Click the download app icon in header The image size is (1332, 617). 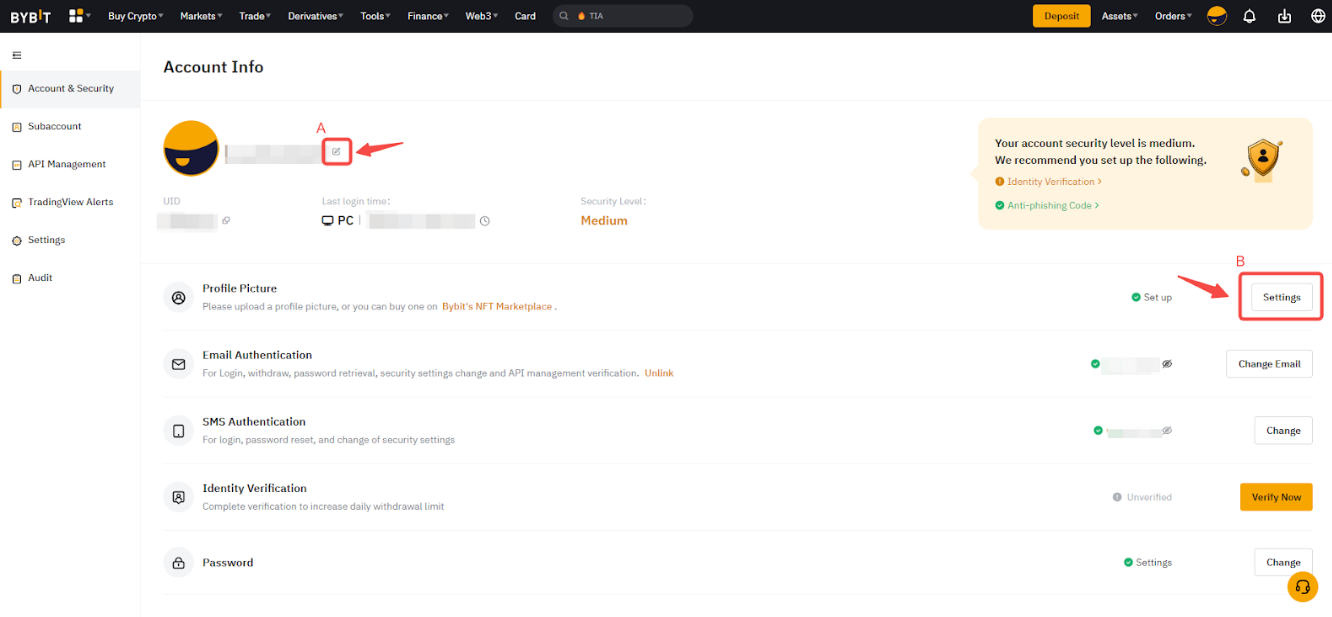pos(1284,16)
